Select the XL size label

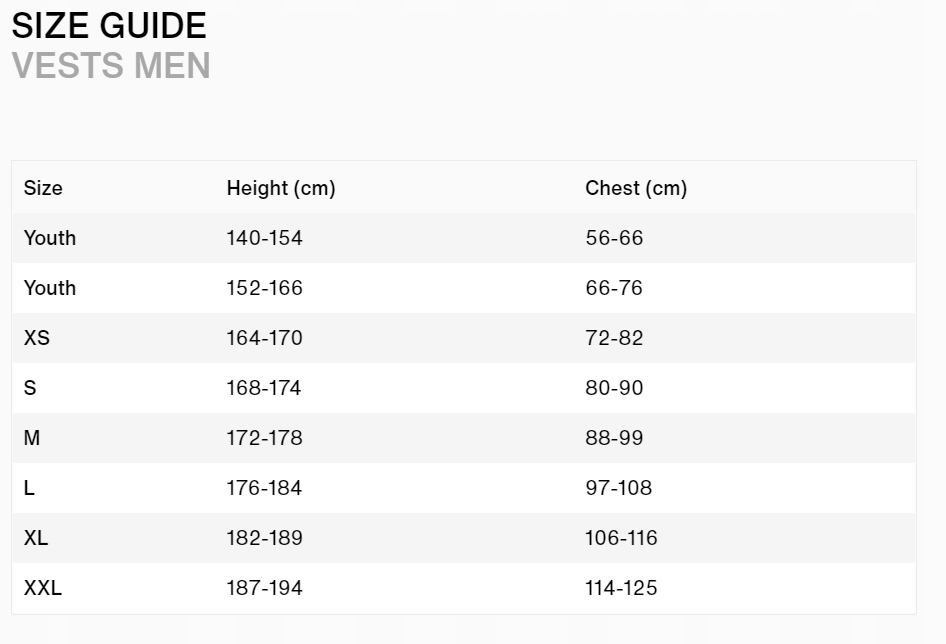click(36, 538)
